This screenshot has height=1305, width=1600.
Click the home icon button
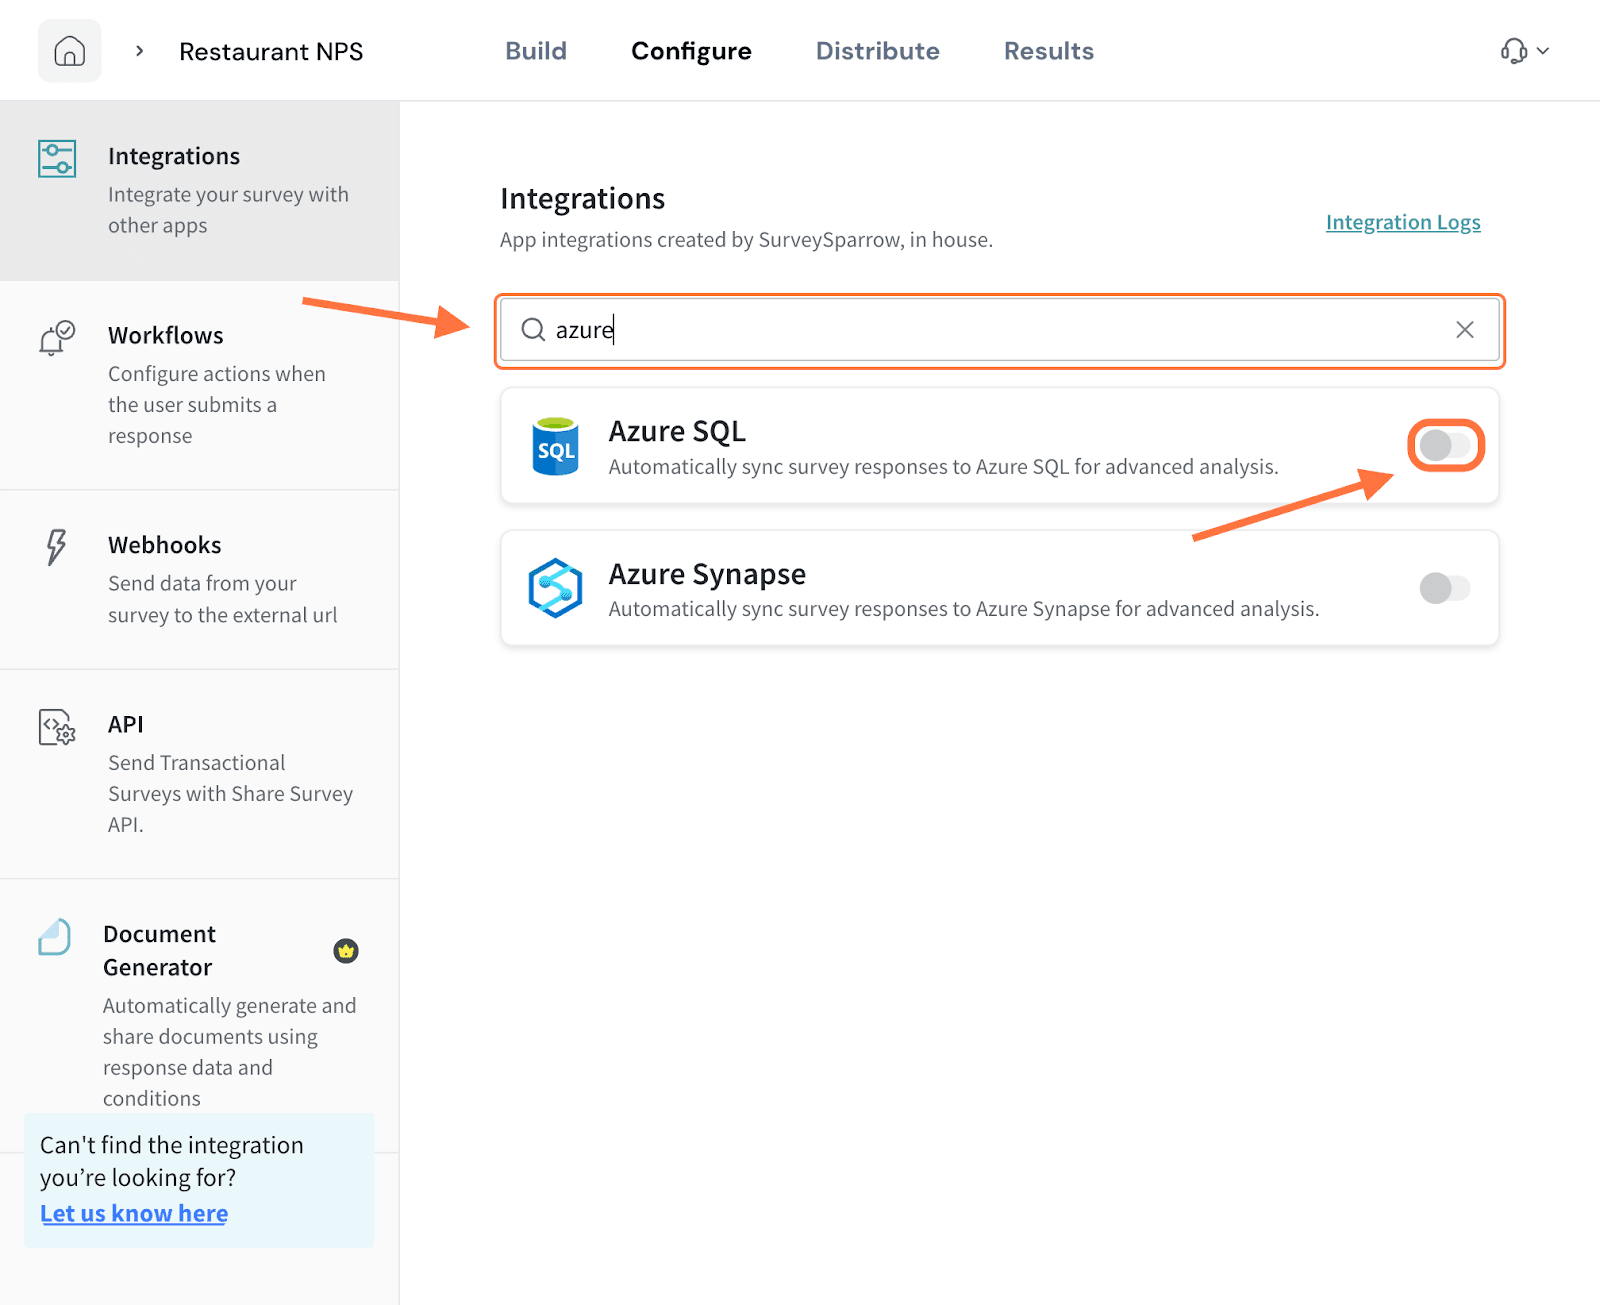(69, 51)
